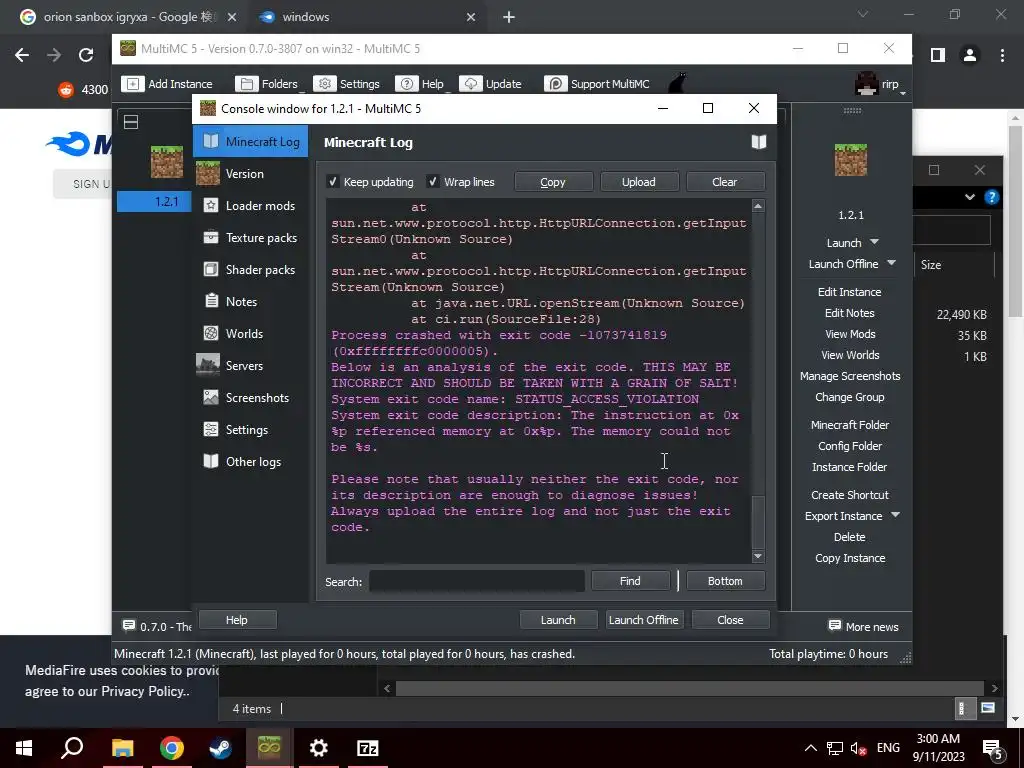Screen dimensions: 1024x768
Task: Click Add Instance in MultiMC toolbar
Action: (168, 84)
